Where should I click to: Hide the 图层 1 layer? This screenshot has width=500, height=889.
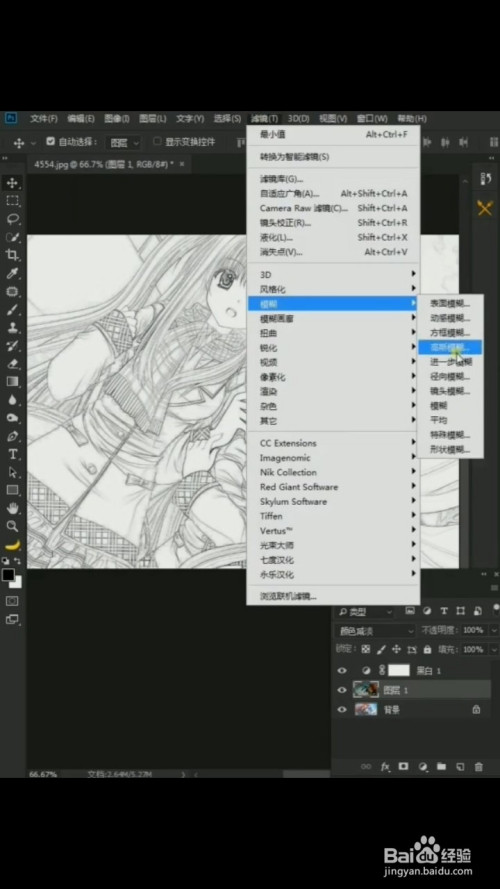(342, 690)
